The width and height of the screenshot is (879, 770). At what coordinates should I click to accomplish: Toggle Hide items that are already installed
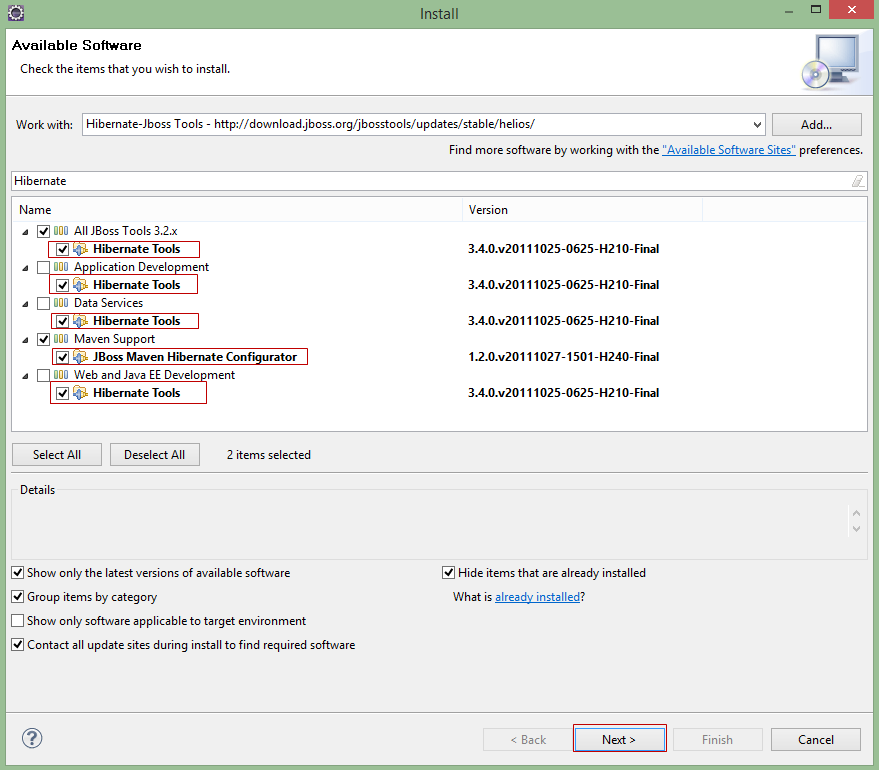[448, 573]
